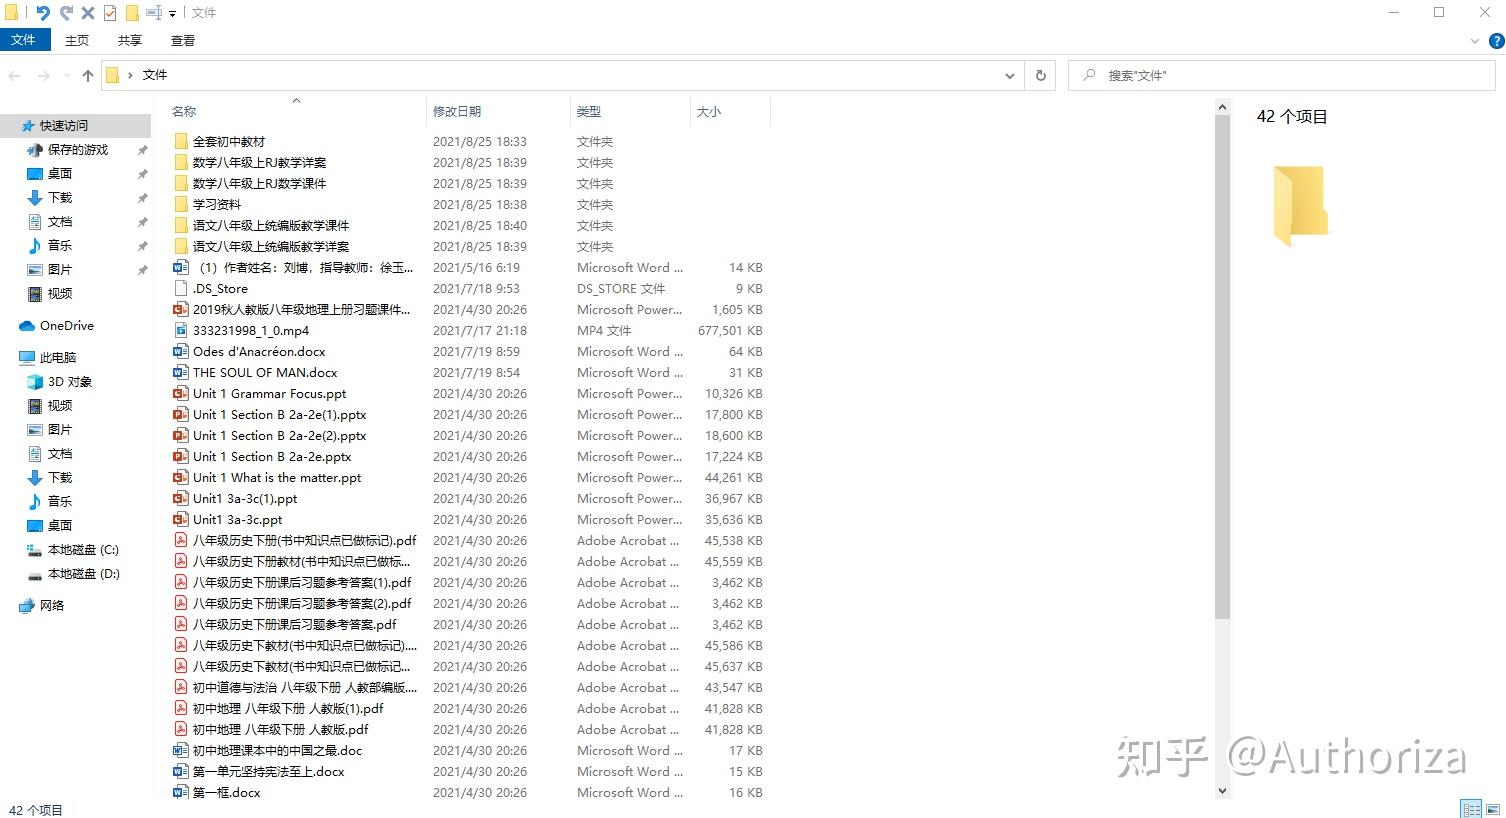Click the 677,501 KB size cell
The height and width of the screenshot is (818, 1506).
click(730, 330)
